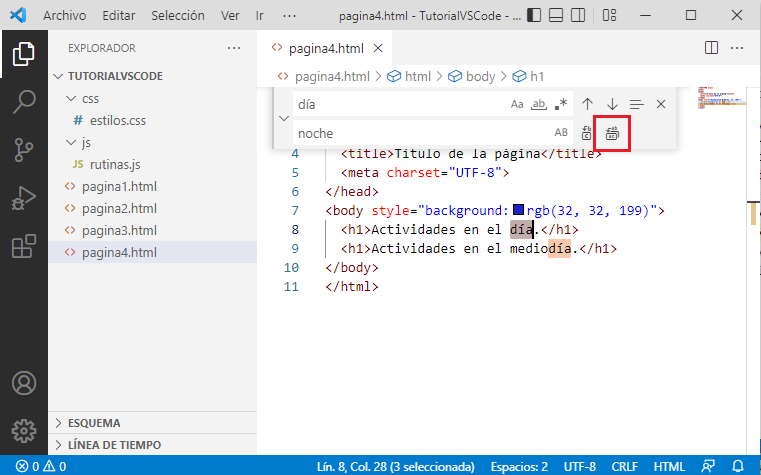Expand the ESQUEMA section

[152, 423]
